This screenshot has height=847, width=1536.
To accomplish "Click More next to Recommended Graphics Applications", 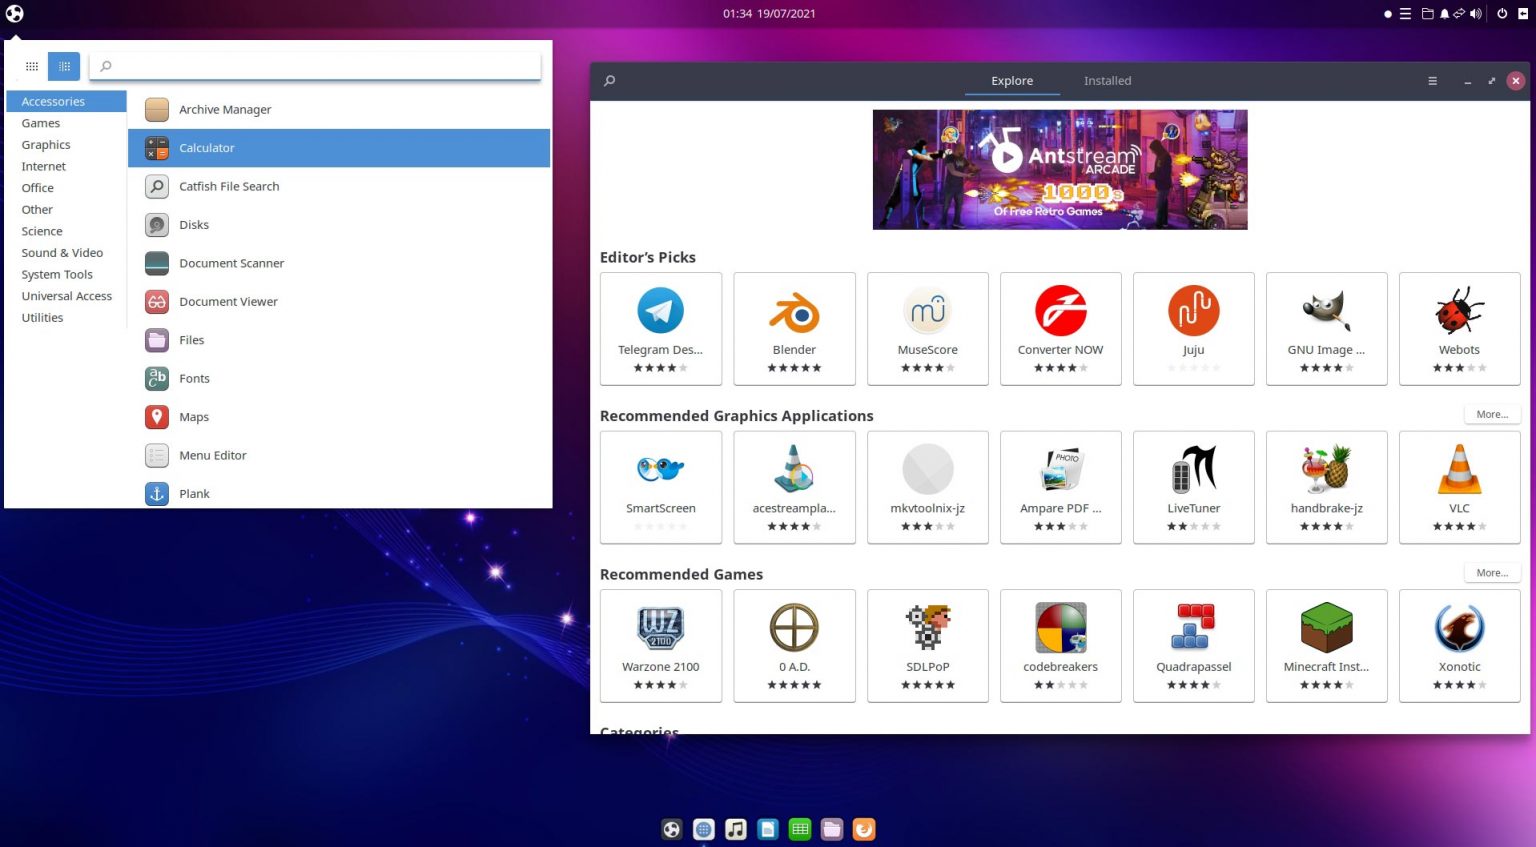I will click(x=1491, y=413).
